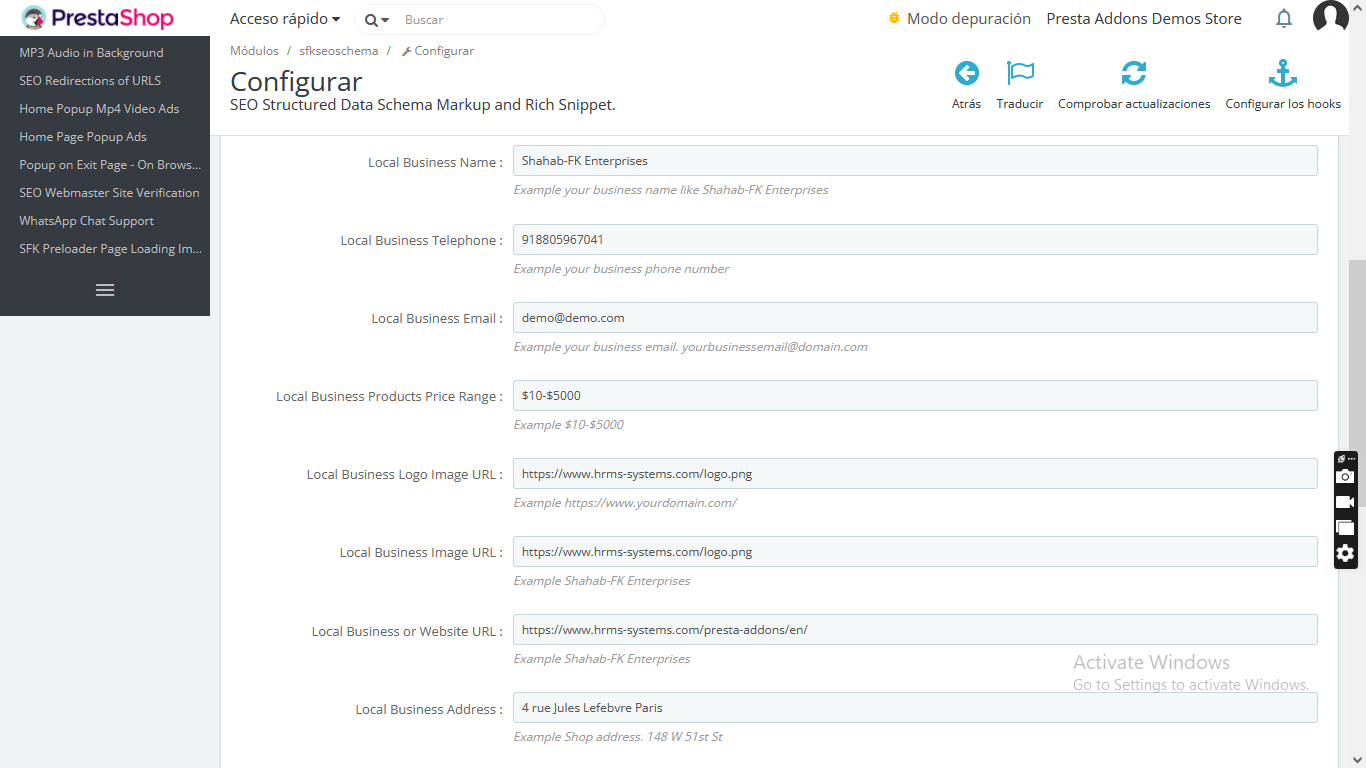The image size is (1366, 768).
Task: Click the Configurar page heading
Action: click(x=296, y=81)
